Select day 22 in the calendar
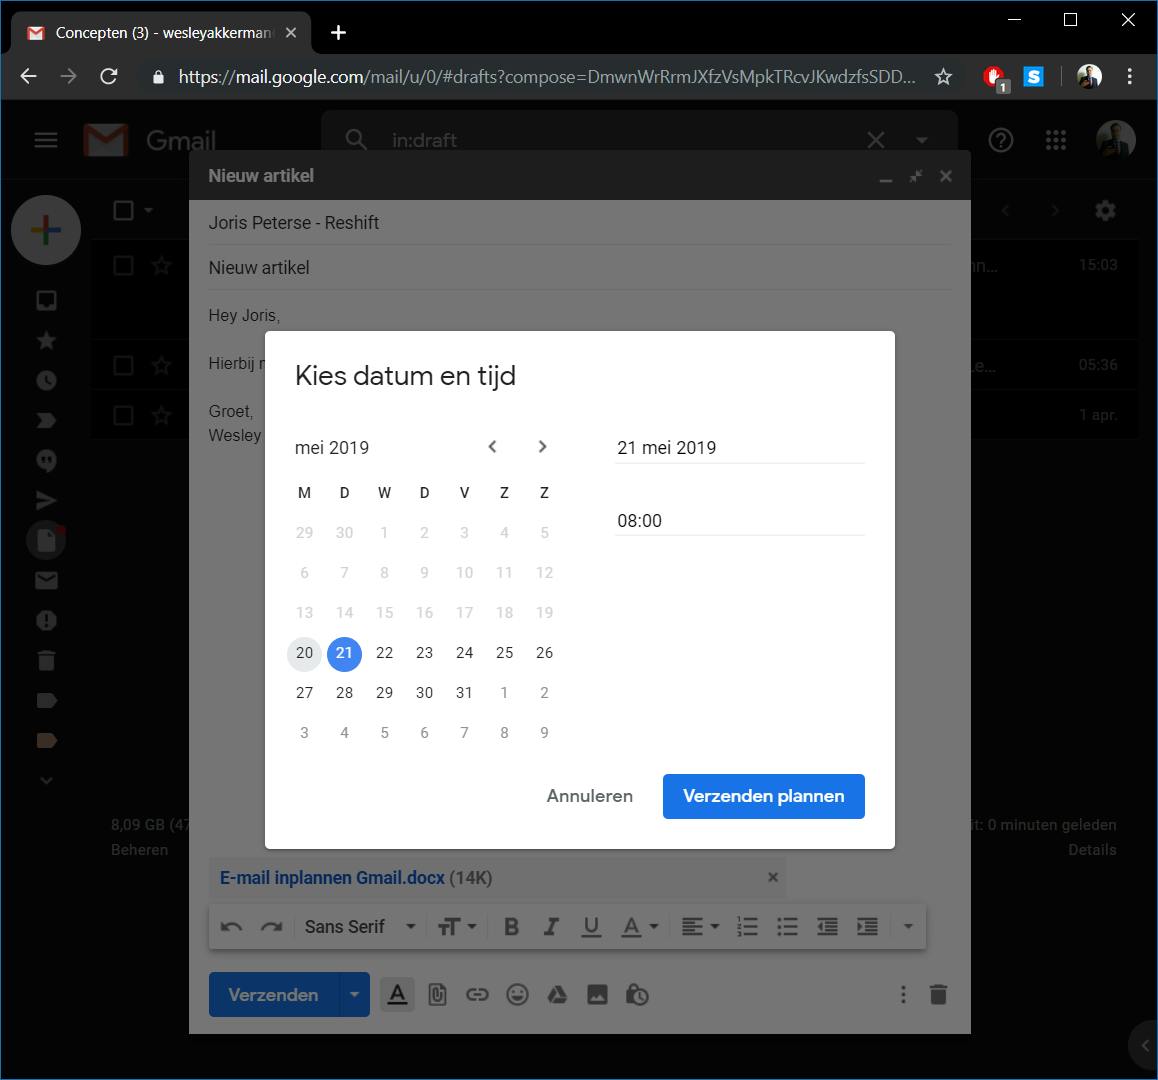 [384, 653]
